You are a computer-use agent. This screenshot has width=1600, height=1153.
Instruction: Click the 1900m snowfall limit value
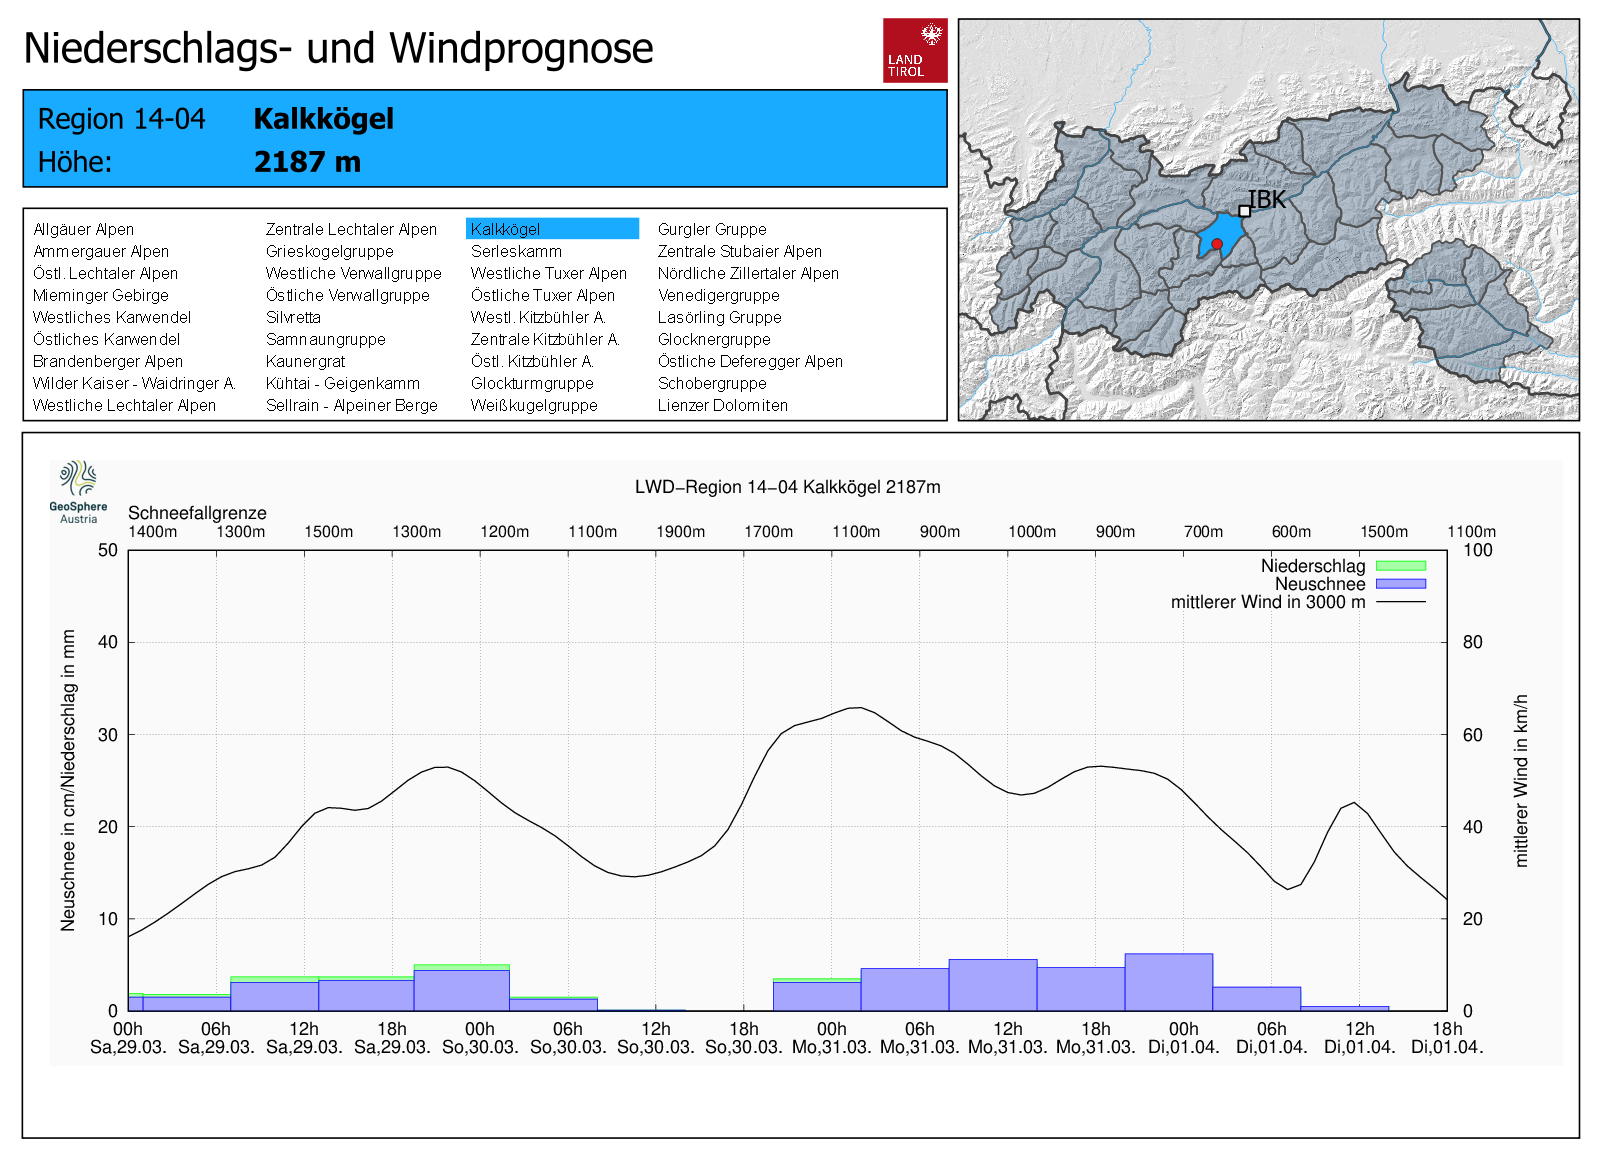click(x=680, y=532)
